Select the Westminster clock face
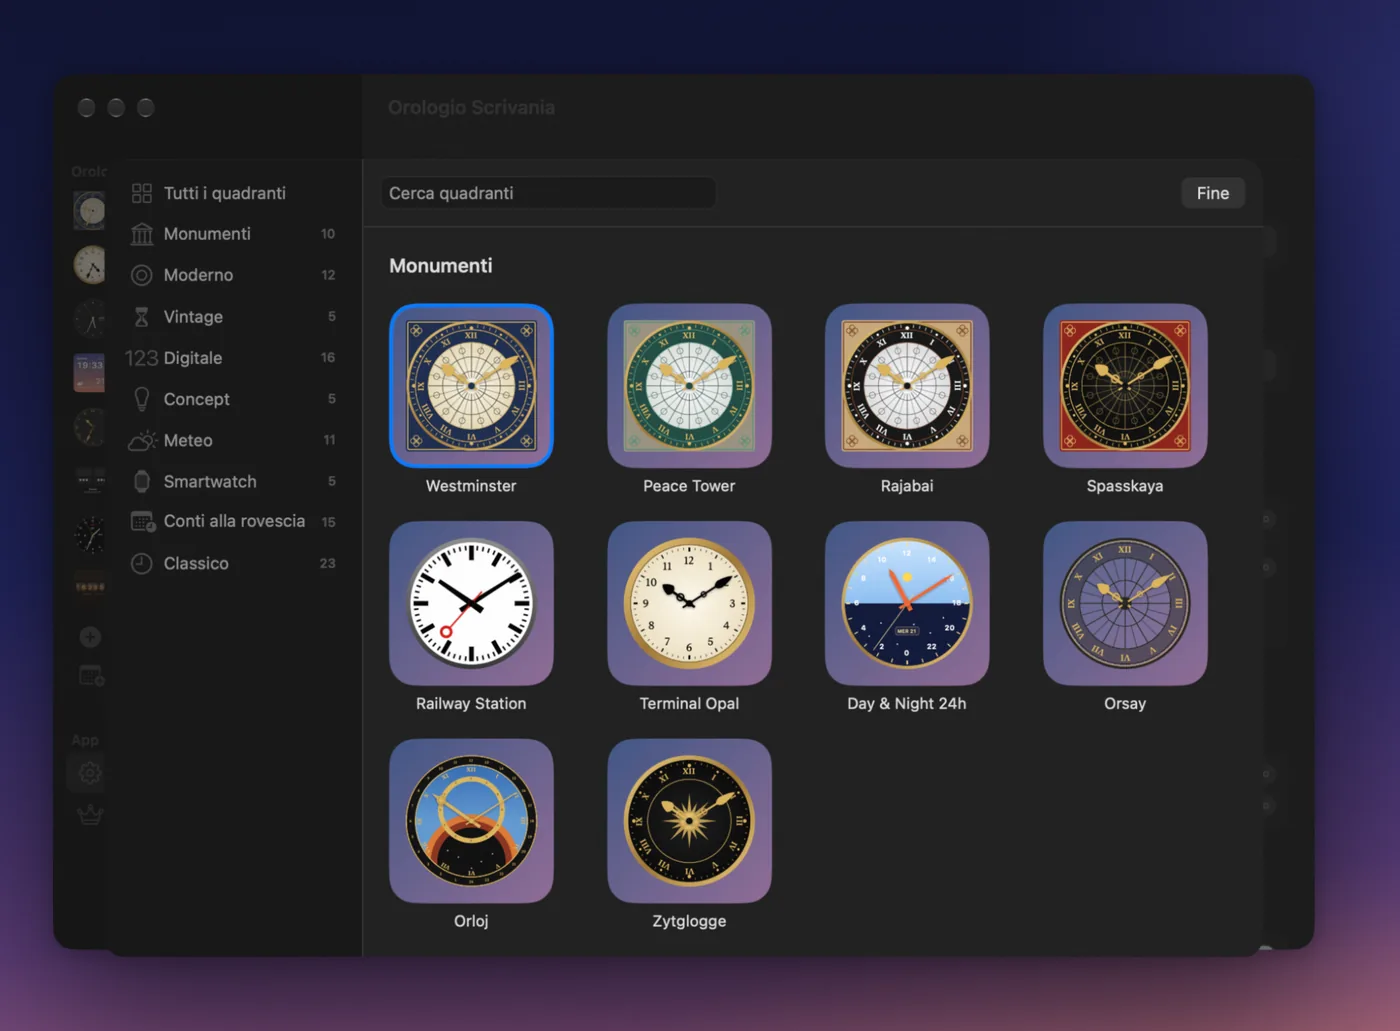 click(471, 385)
